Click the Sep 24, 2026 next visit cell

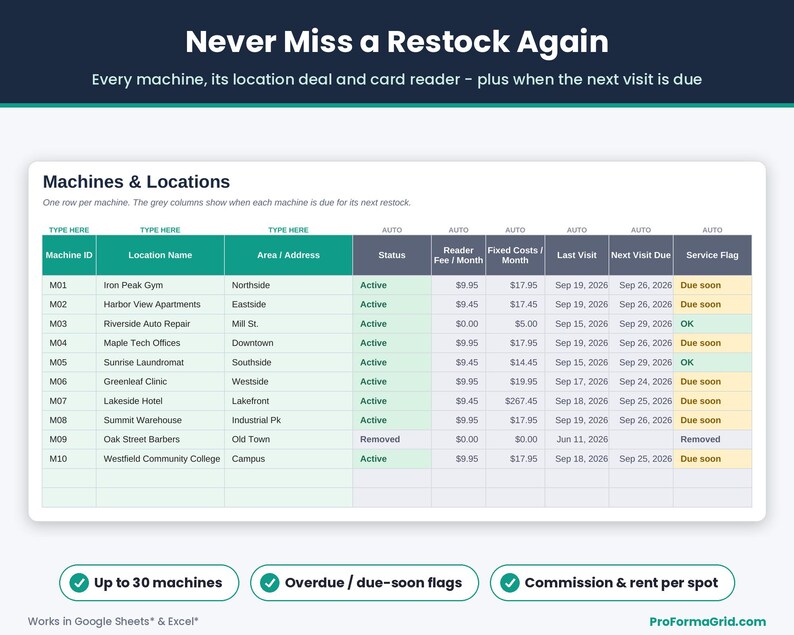tap(641, 382)
